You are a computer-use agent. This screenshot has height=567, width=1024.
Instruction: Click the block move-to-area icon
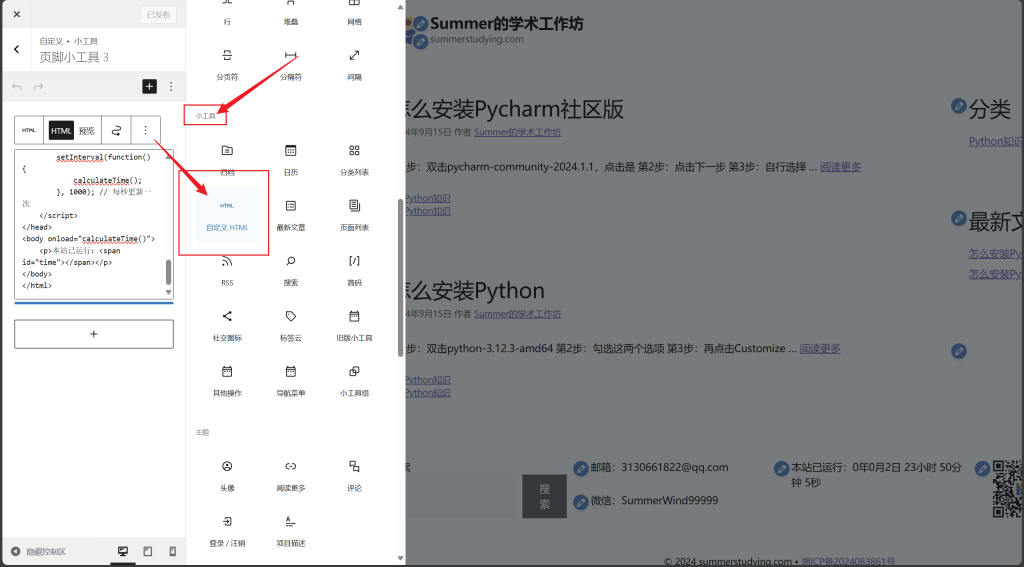(x=116, y=131)
